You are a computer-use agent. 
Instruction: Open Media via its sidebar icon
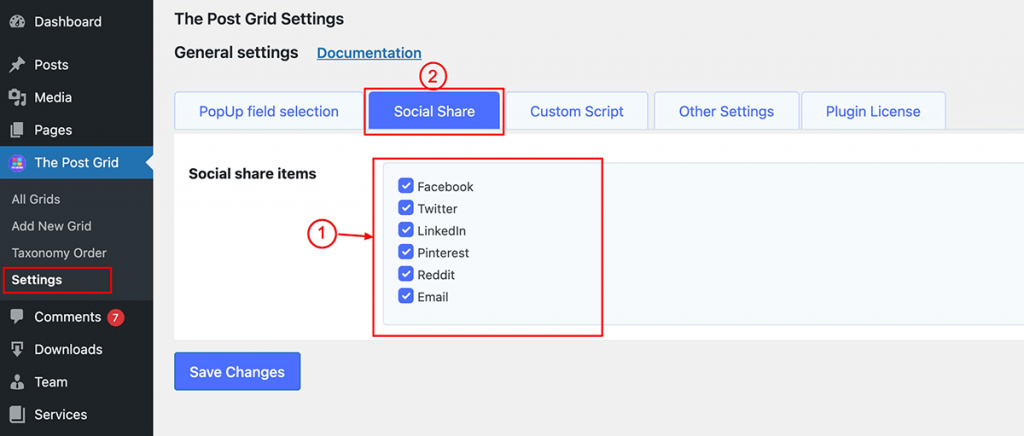(18, 97)
